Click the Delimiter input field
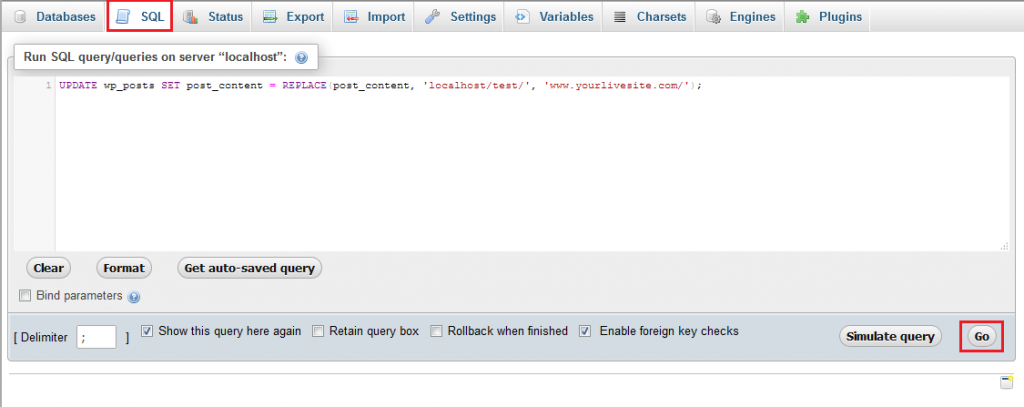The height and width of the screenshot is (407, 1024). click(97, 337)
